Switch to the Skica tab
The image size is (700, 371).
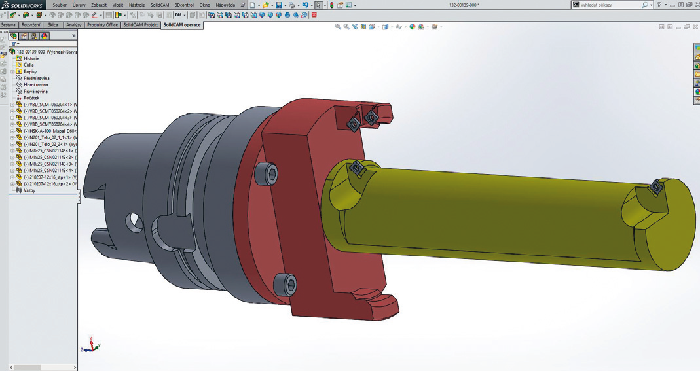click(53, 25)
